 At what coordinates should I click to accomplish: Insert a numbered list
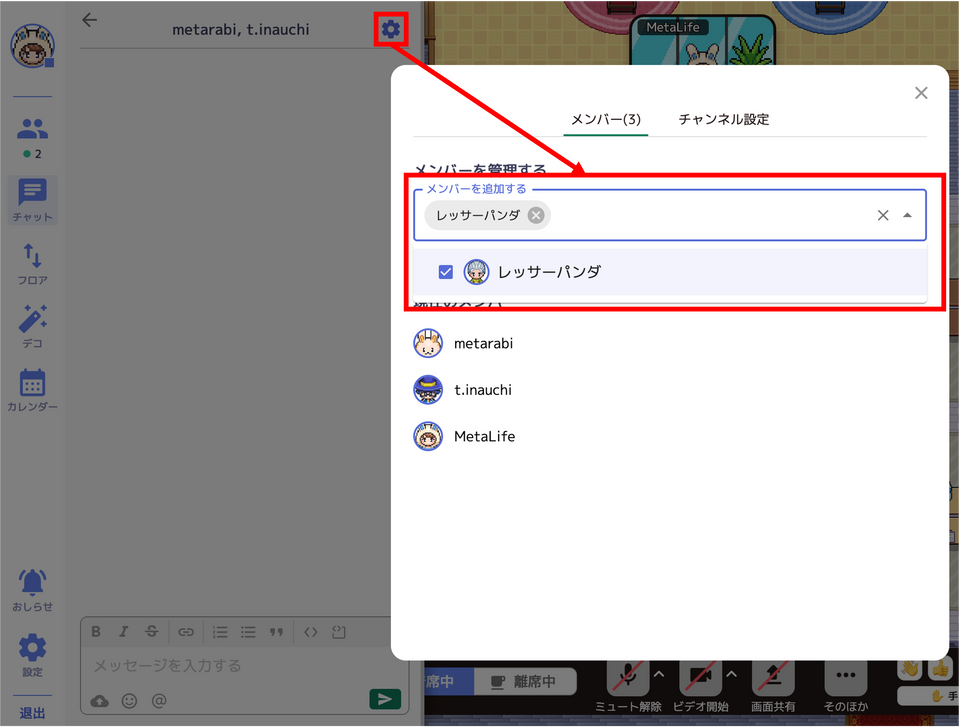220,632
